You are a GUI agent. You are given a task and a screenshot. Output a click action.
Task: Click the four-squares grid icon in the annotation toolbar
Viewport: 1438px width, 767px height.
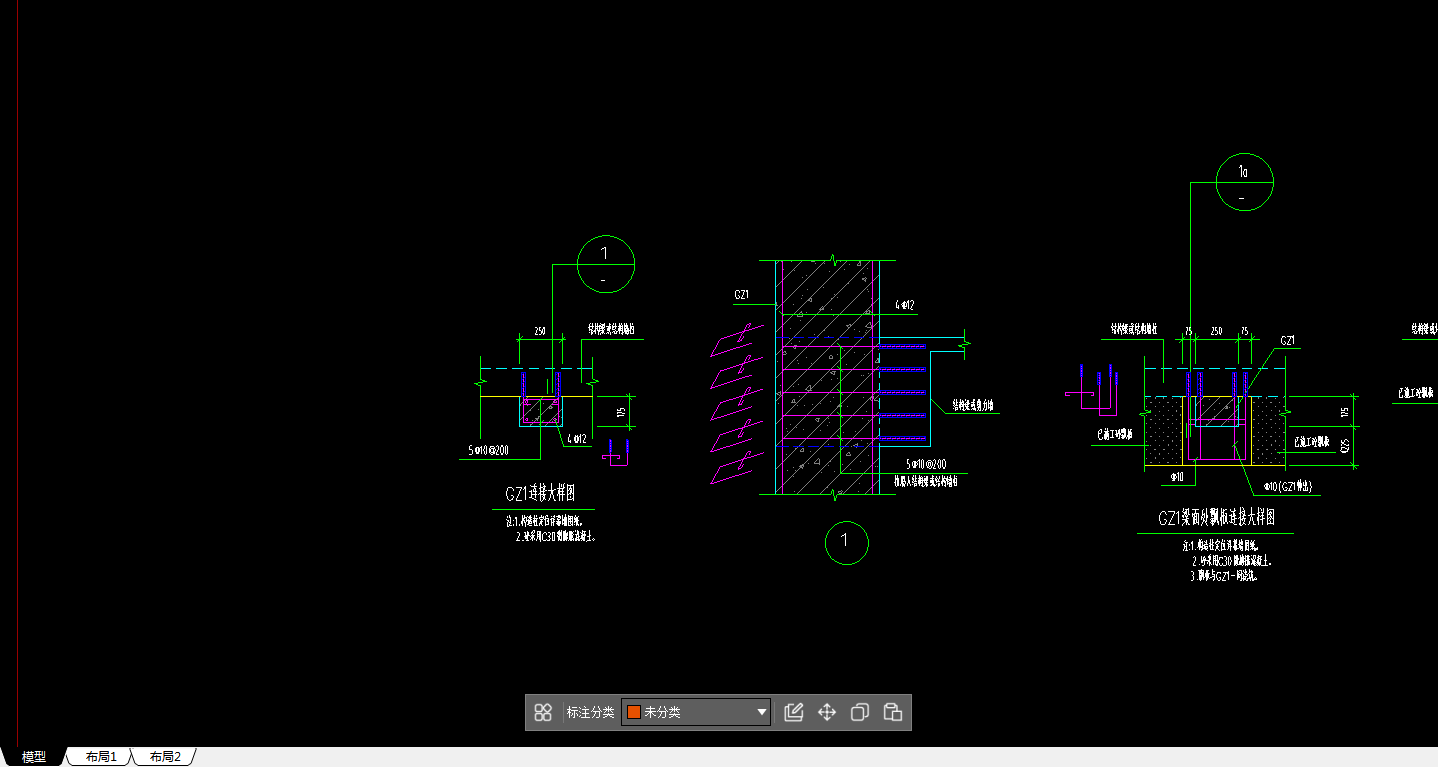pyautogui.click(x=543, y=712)
